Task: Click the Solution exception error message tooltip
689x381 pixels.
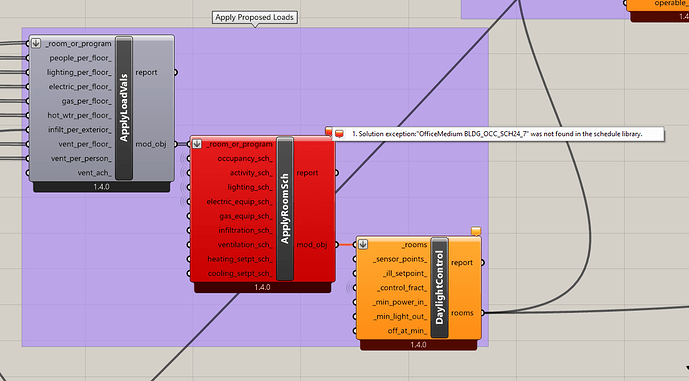Action: (498, 134)
